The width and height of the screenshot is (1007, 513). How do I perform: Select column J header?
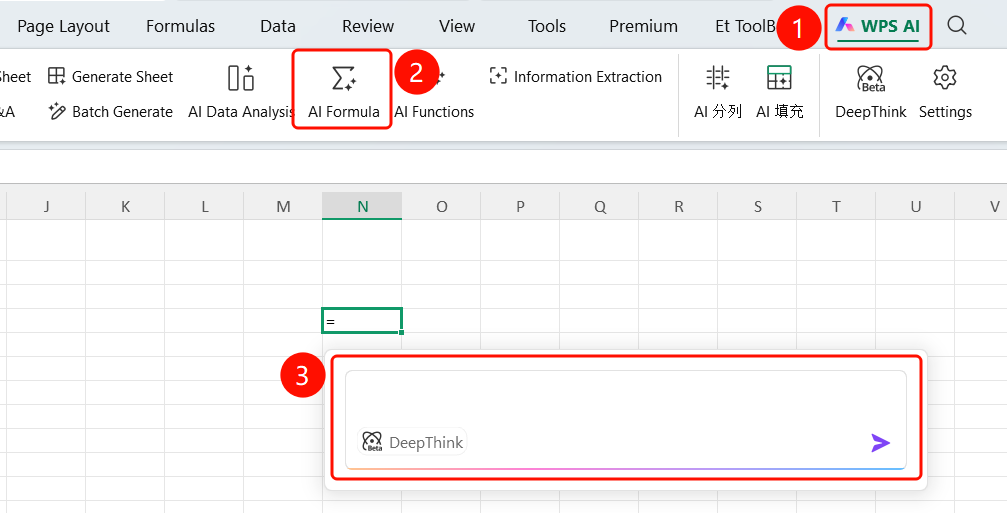click(46, 206)
